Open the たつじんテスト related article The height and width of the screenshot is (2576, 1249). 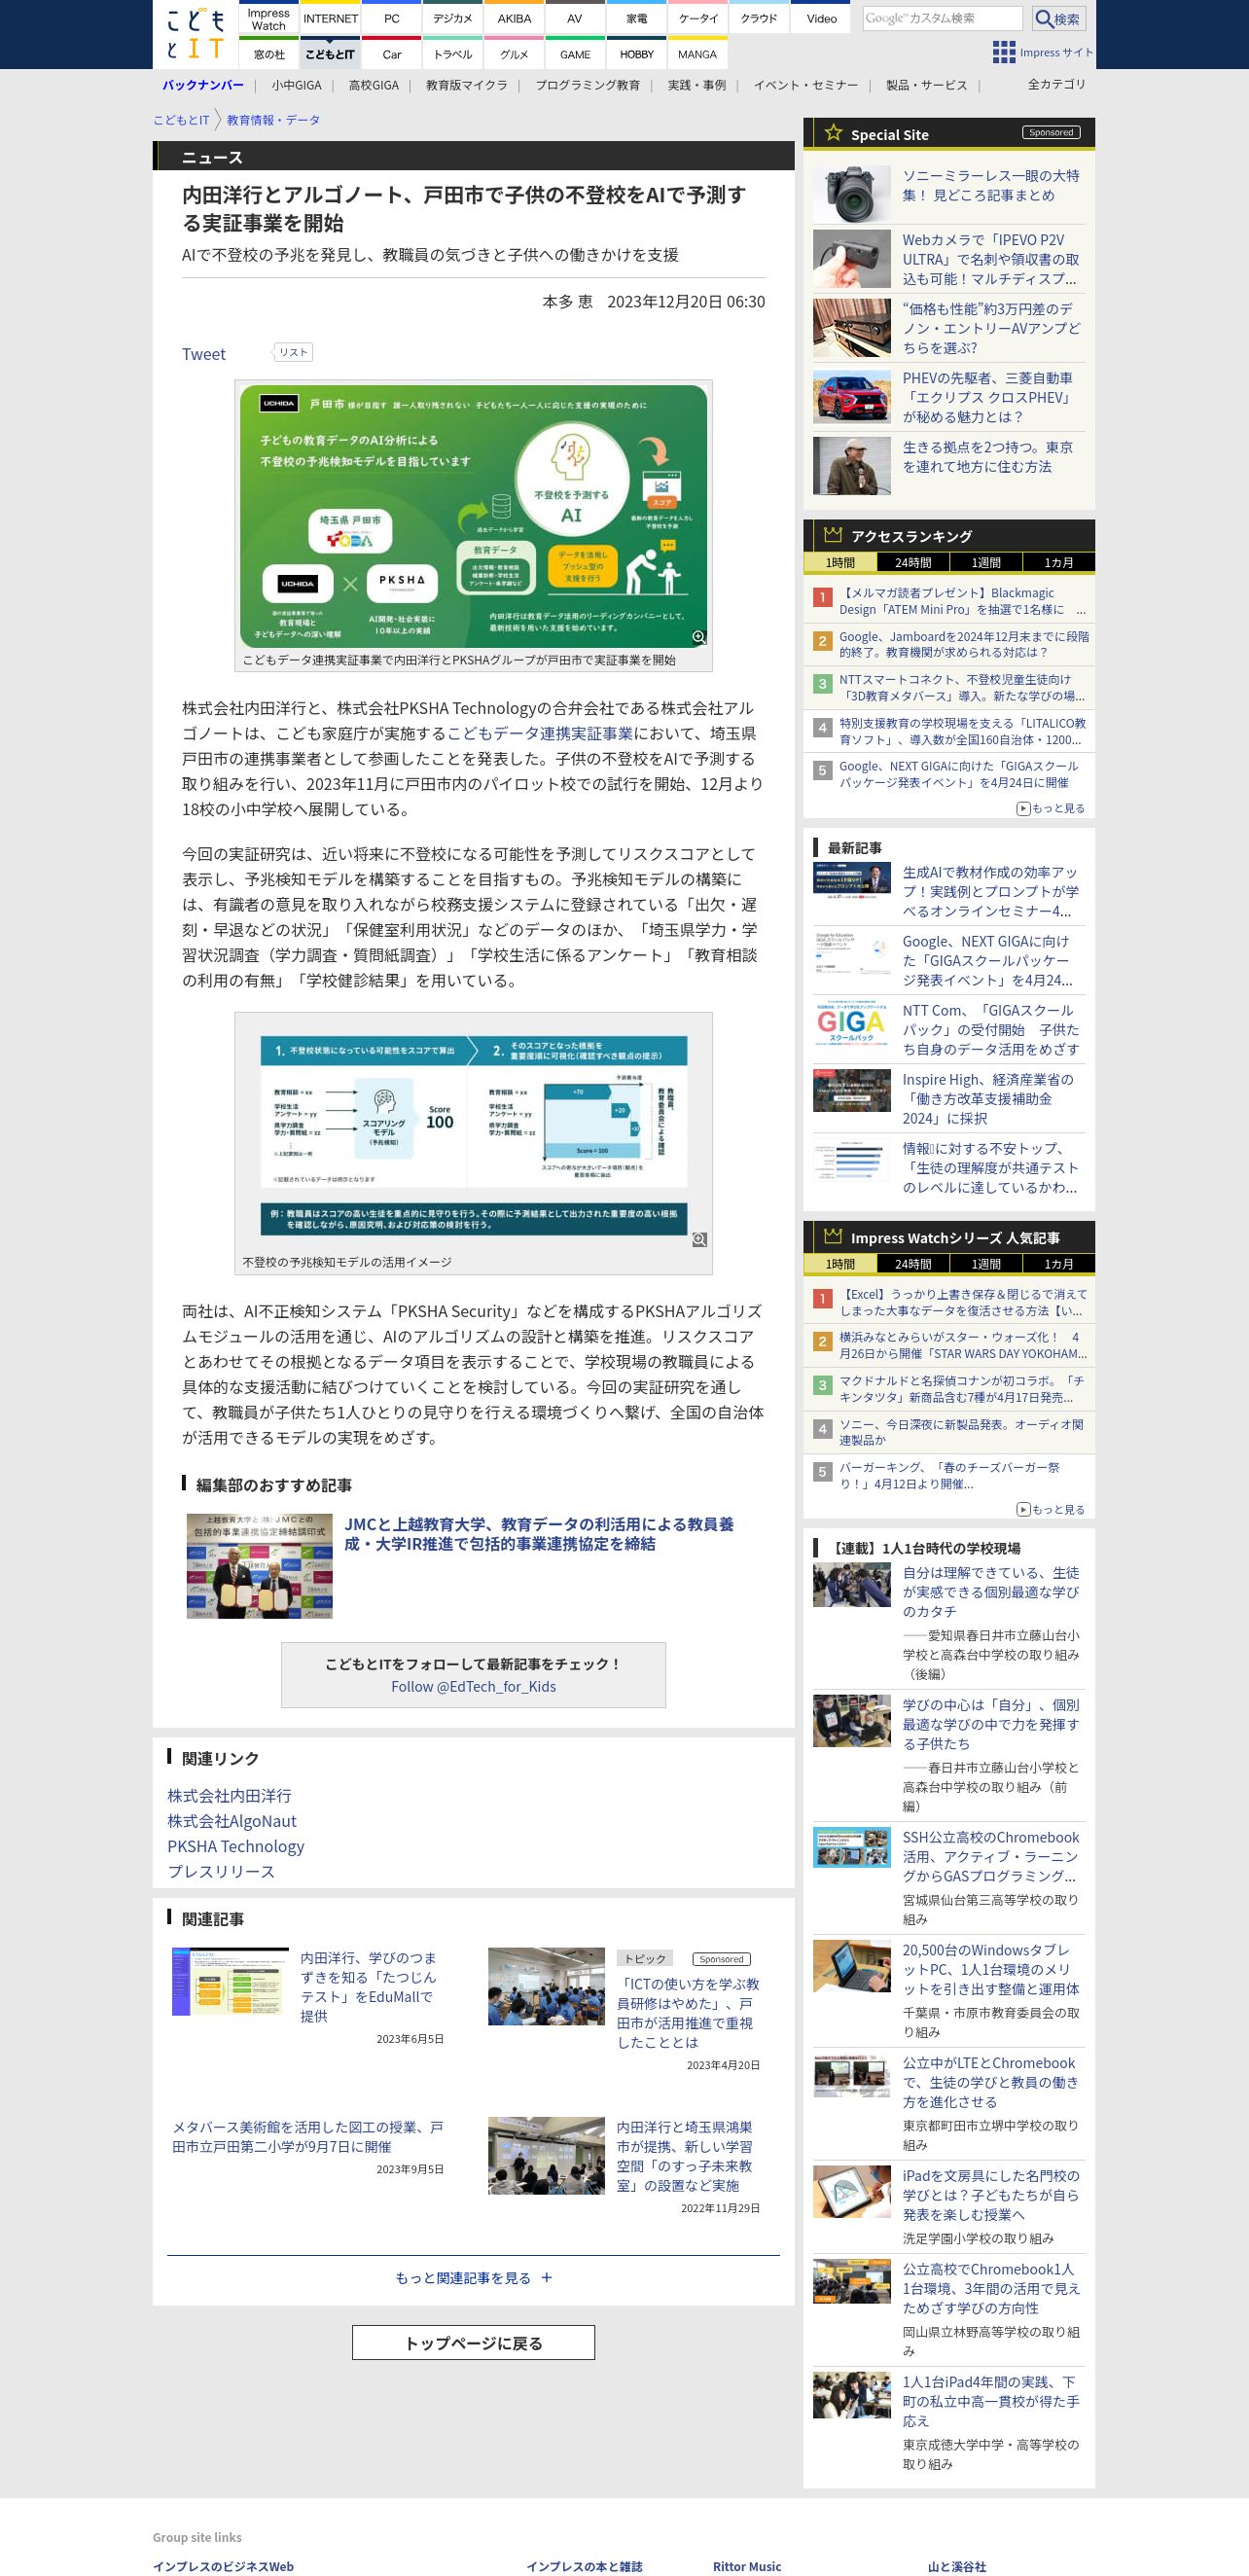click(368, 1986)
